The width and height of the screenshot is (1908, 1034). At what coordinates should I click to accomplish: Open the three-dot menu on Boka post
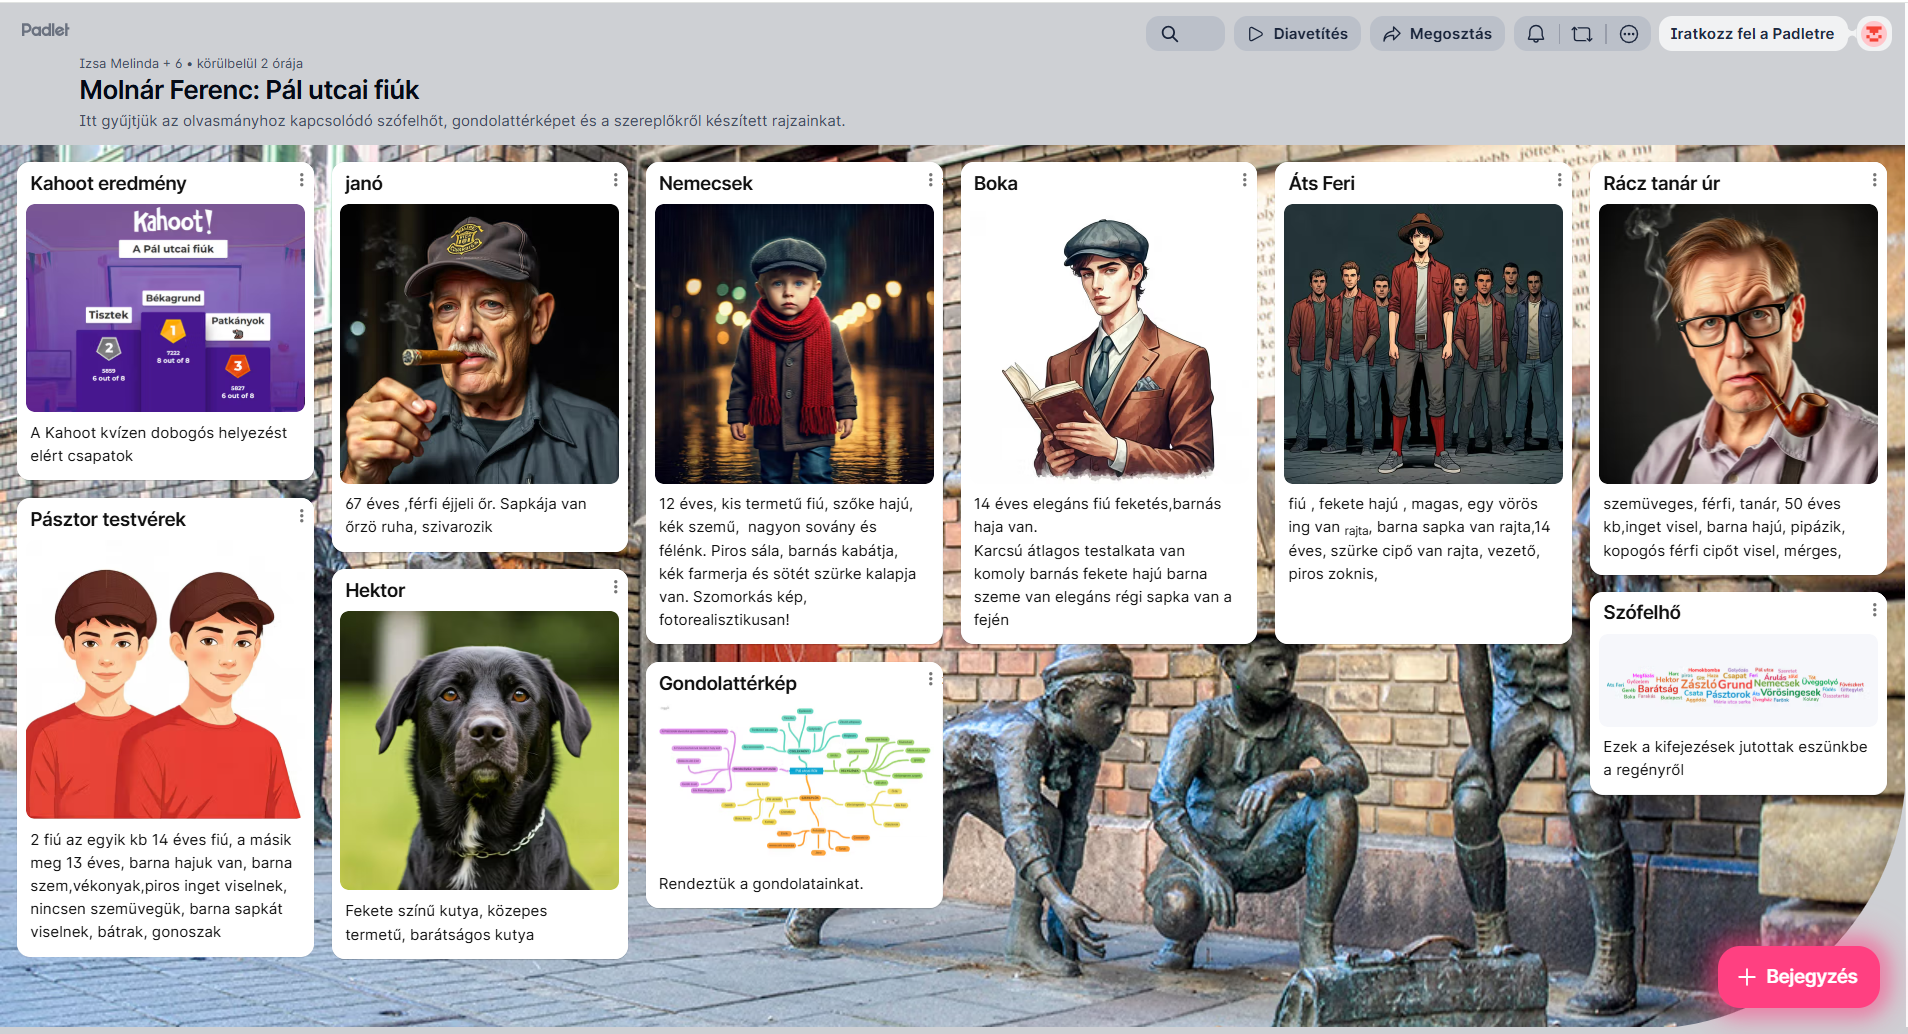coord(1244,180)
